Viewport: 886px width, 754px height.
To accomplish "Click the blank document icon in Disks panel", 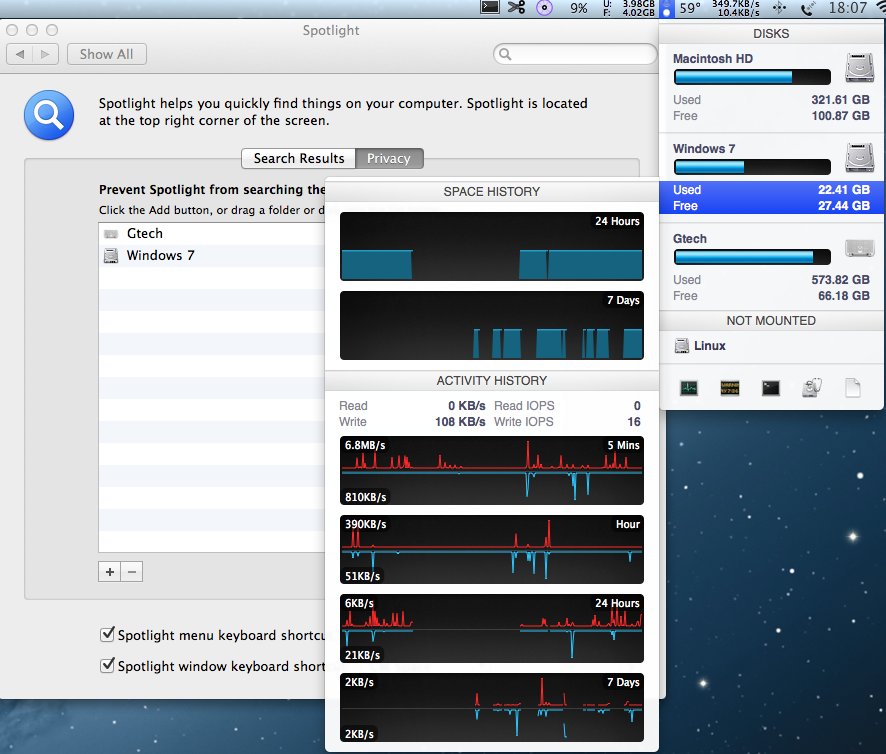I will click(853, 388).
